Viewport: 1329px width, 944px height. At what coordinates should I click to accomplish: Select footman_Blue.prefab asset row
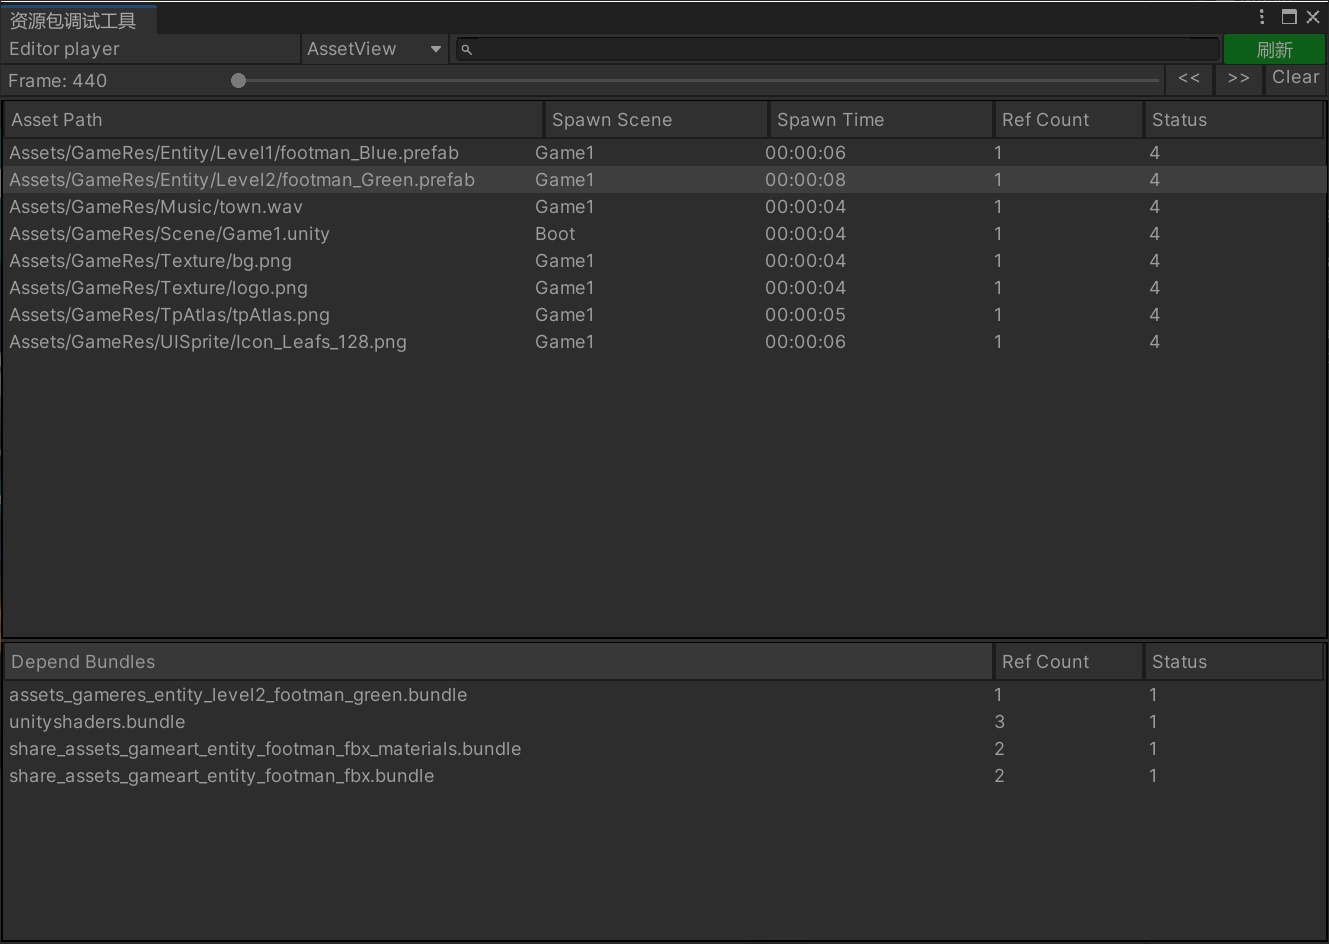(664, 153)
